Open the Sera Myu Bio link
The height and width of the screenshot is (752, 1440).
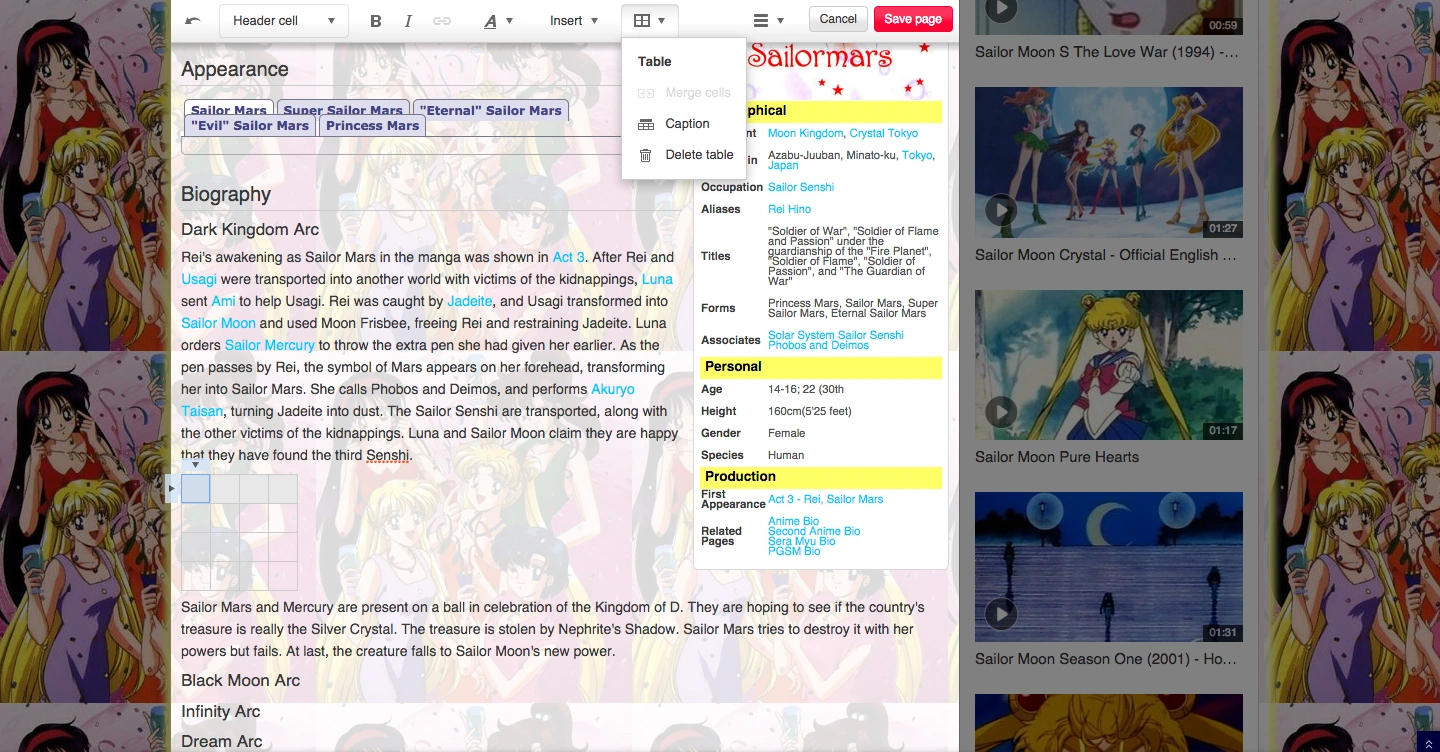pos(802,541)
